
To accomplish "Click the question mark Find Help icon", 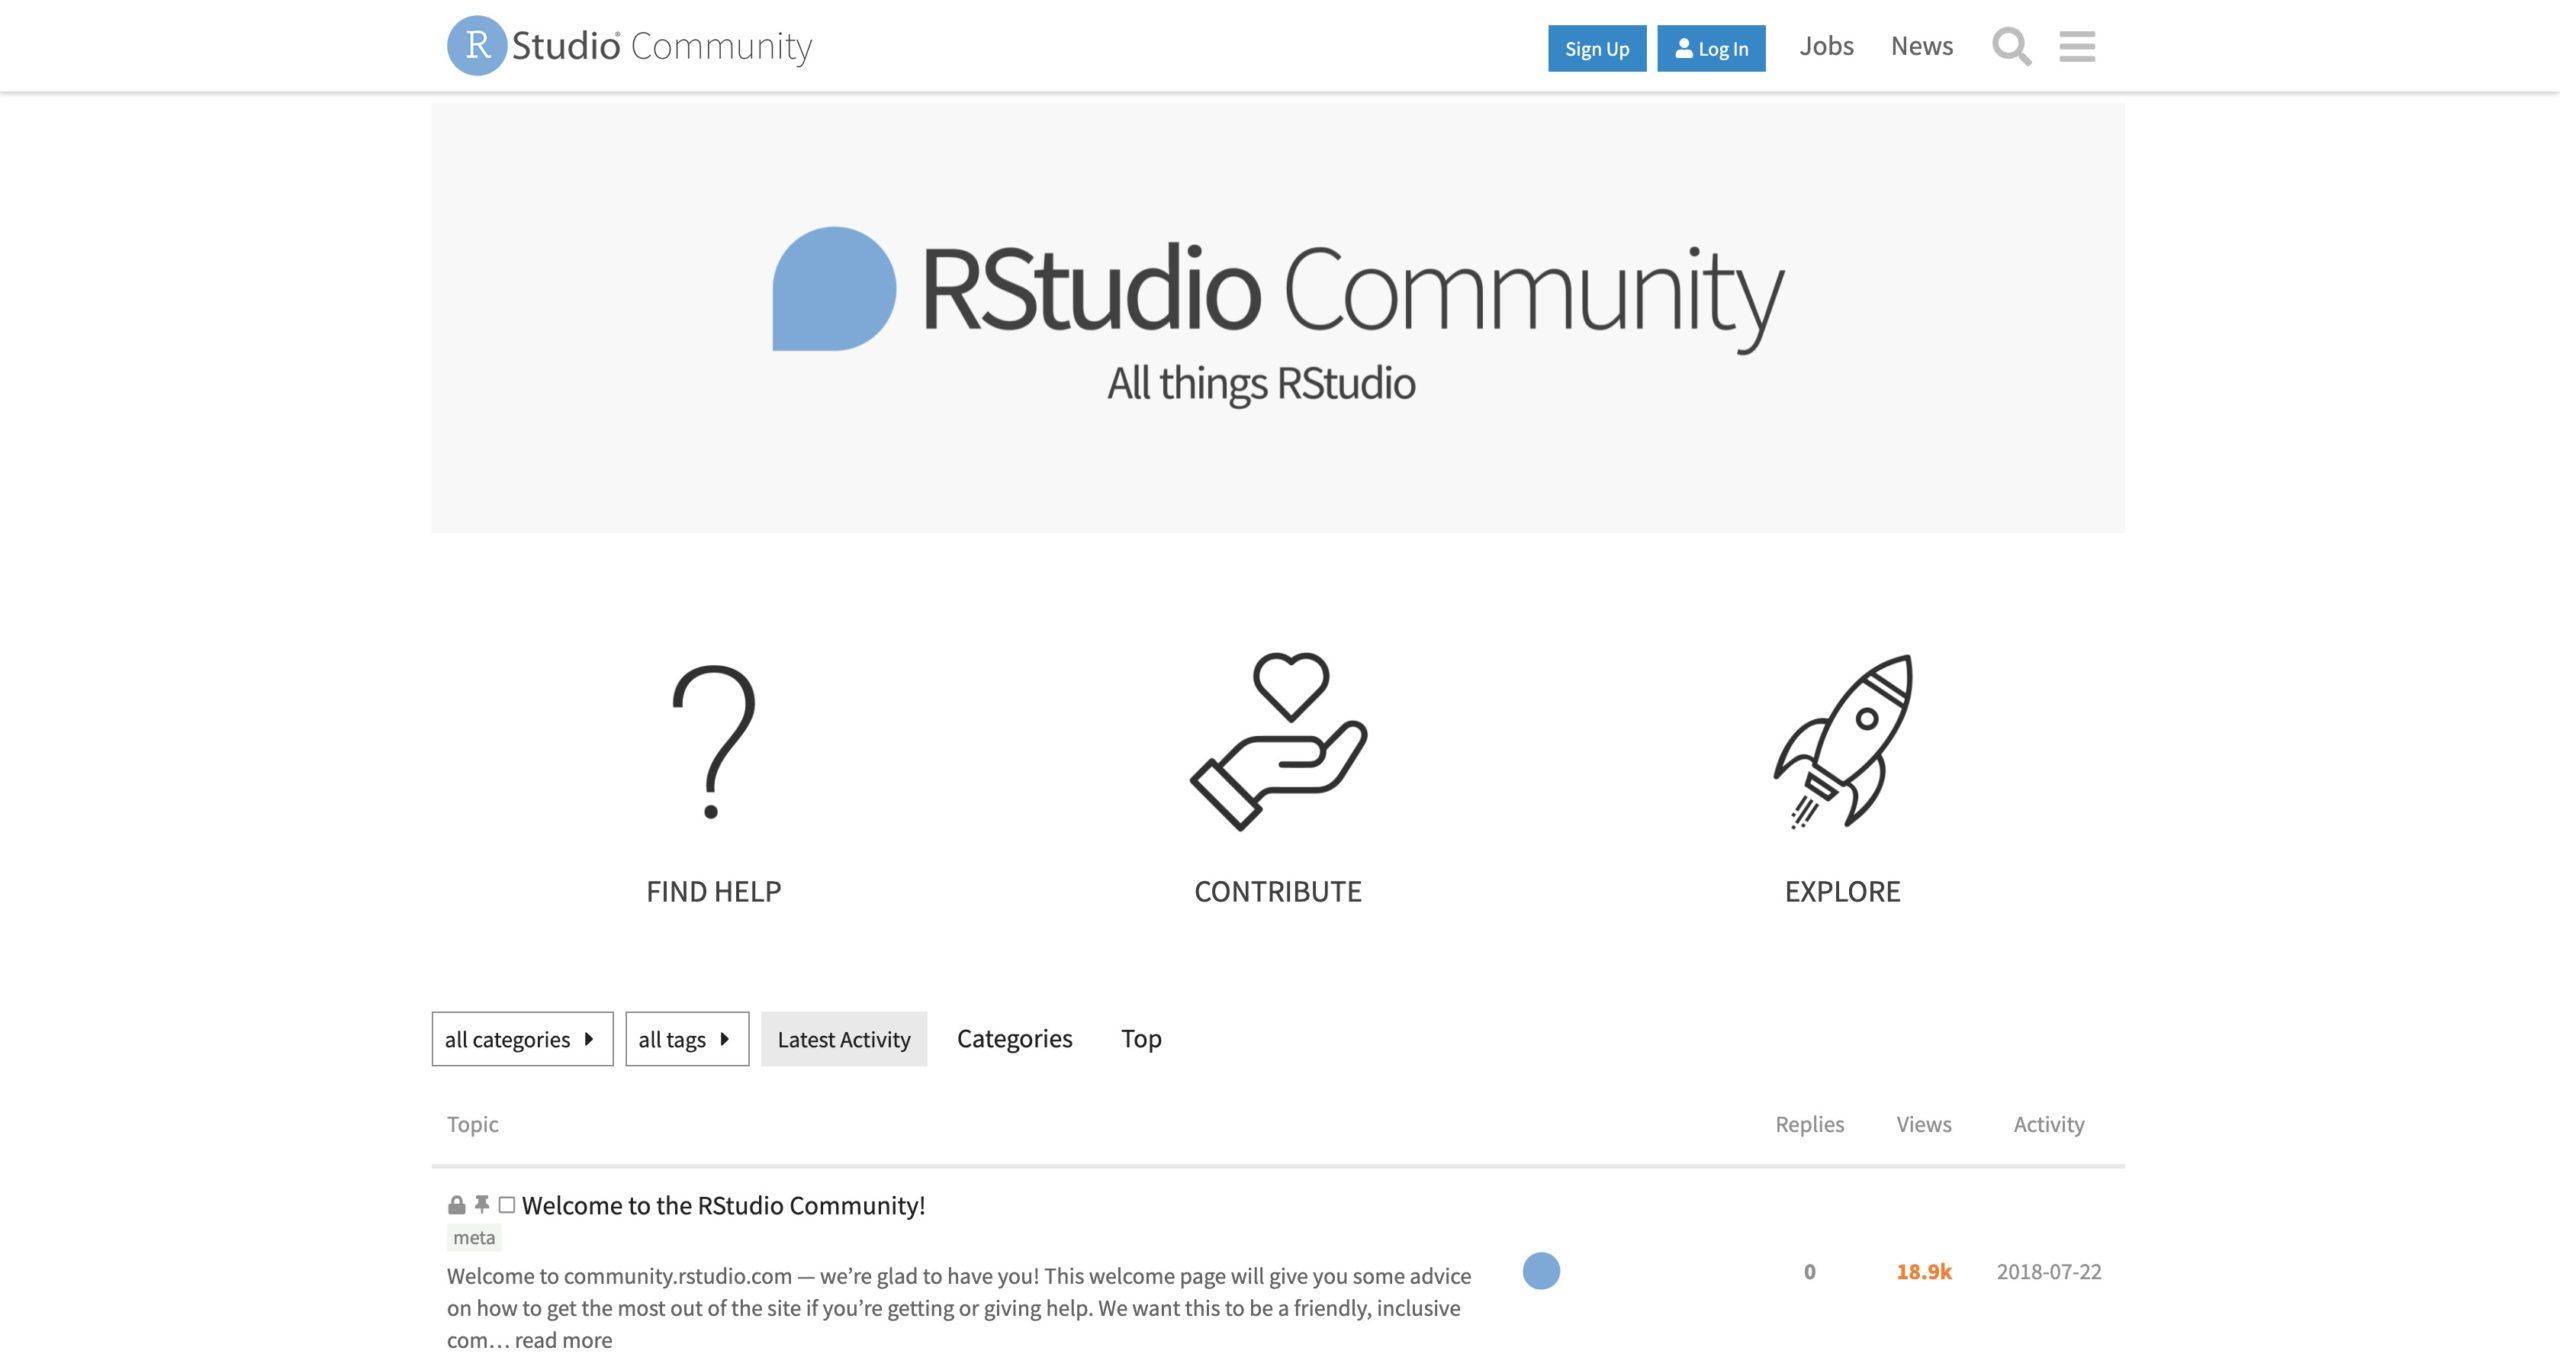I will (713, 742).
